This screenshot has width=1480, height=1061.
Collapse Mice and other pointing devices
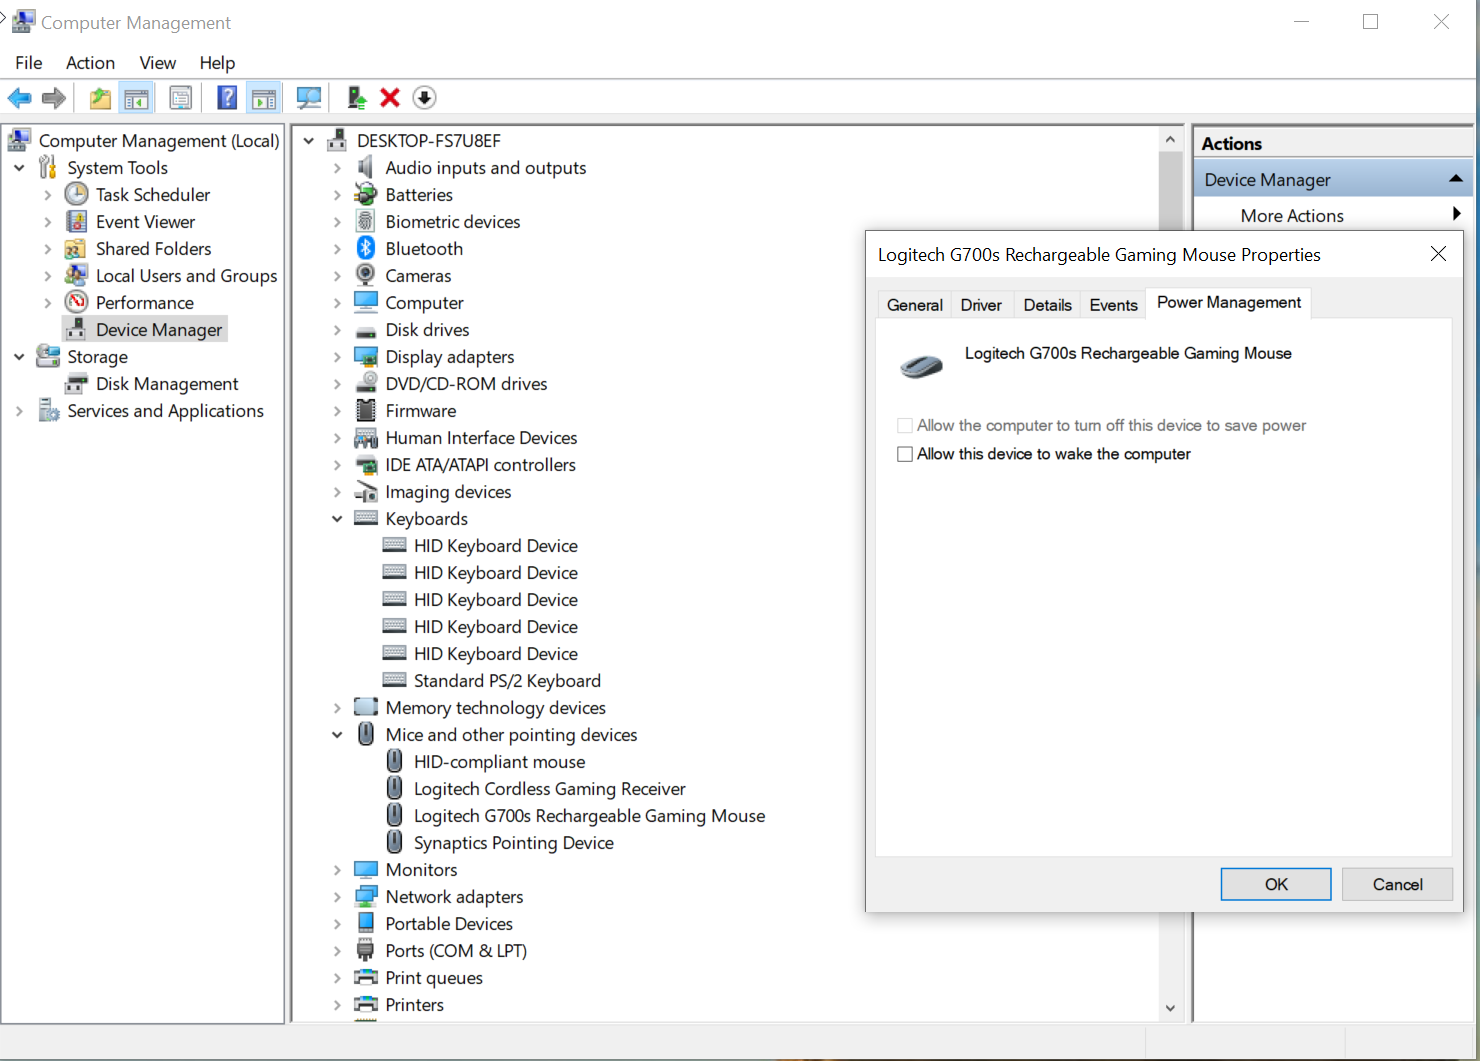pos(337,734)
